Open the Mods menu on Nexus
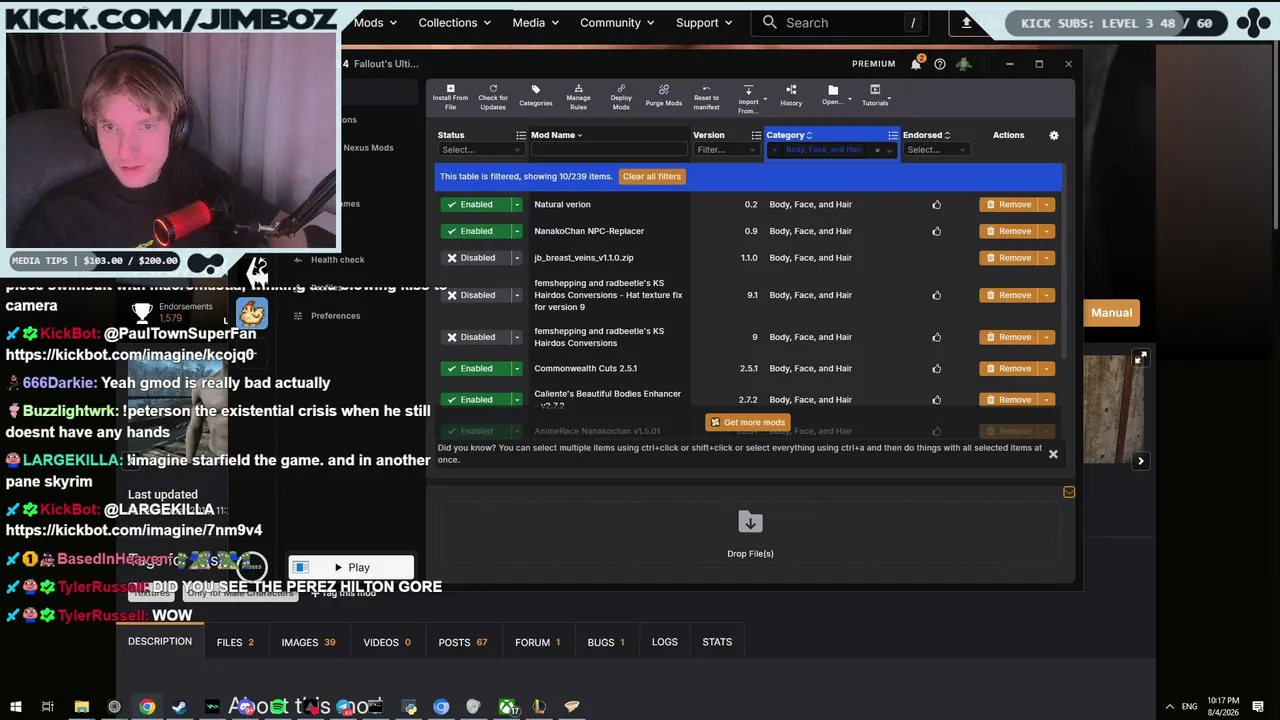 tap(375, 23)
